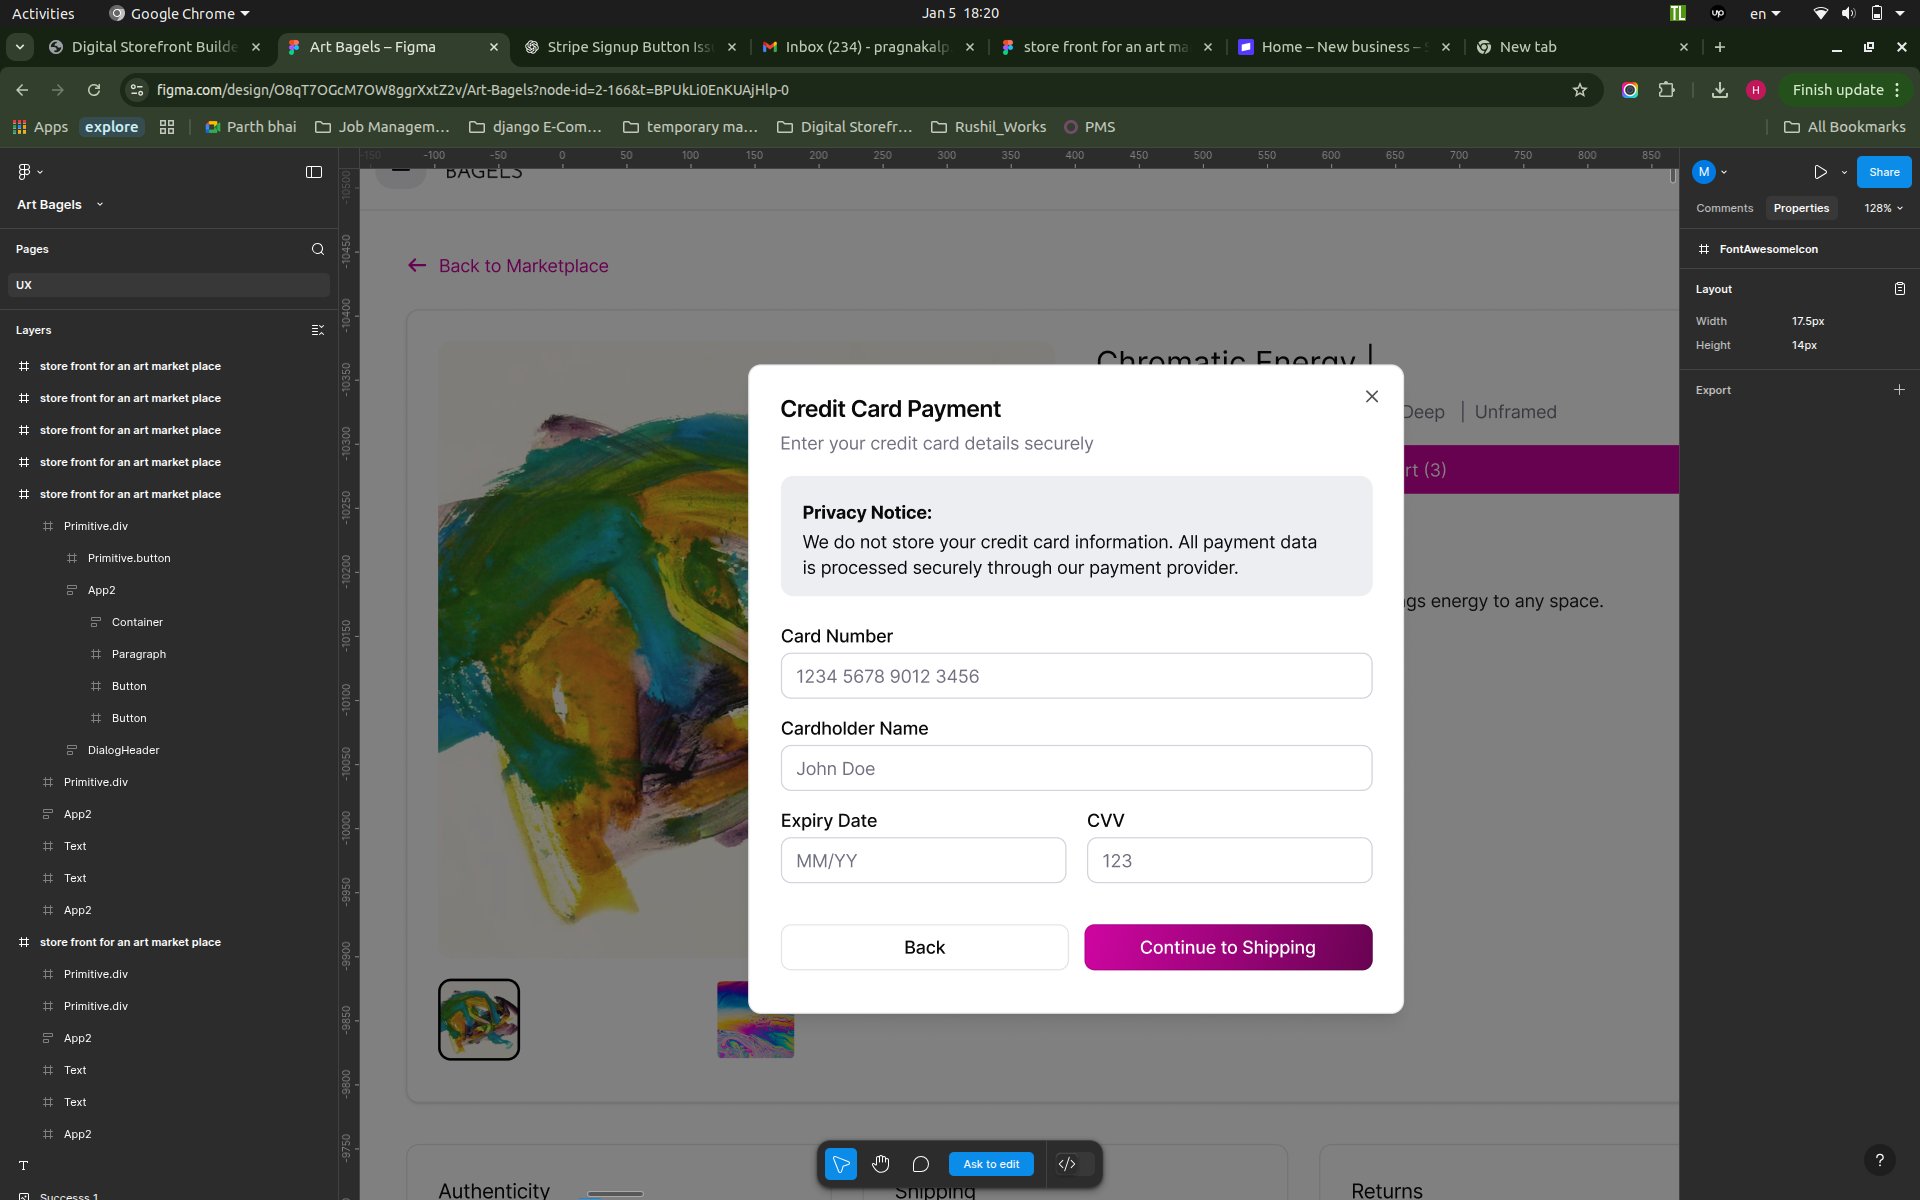Switch to the Comments tab

[x=1724, y=208]
